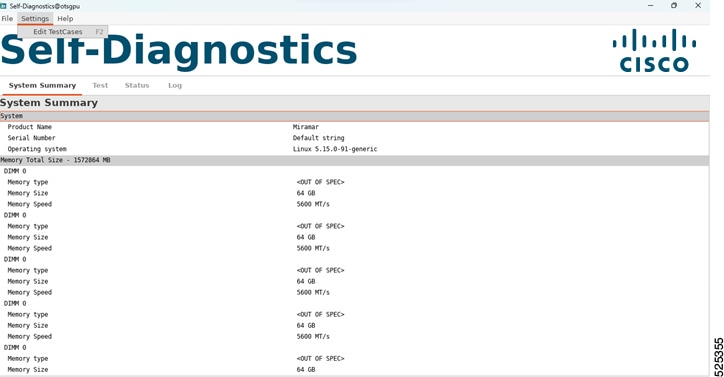The width and height of the screenshot is (724, 377).
Task: Close the Self-Diagnostics window
Action: click(698, 6)
